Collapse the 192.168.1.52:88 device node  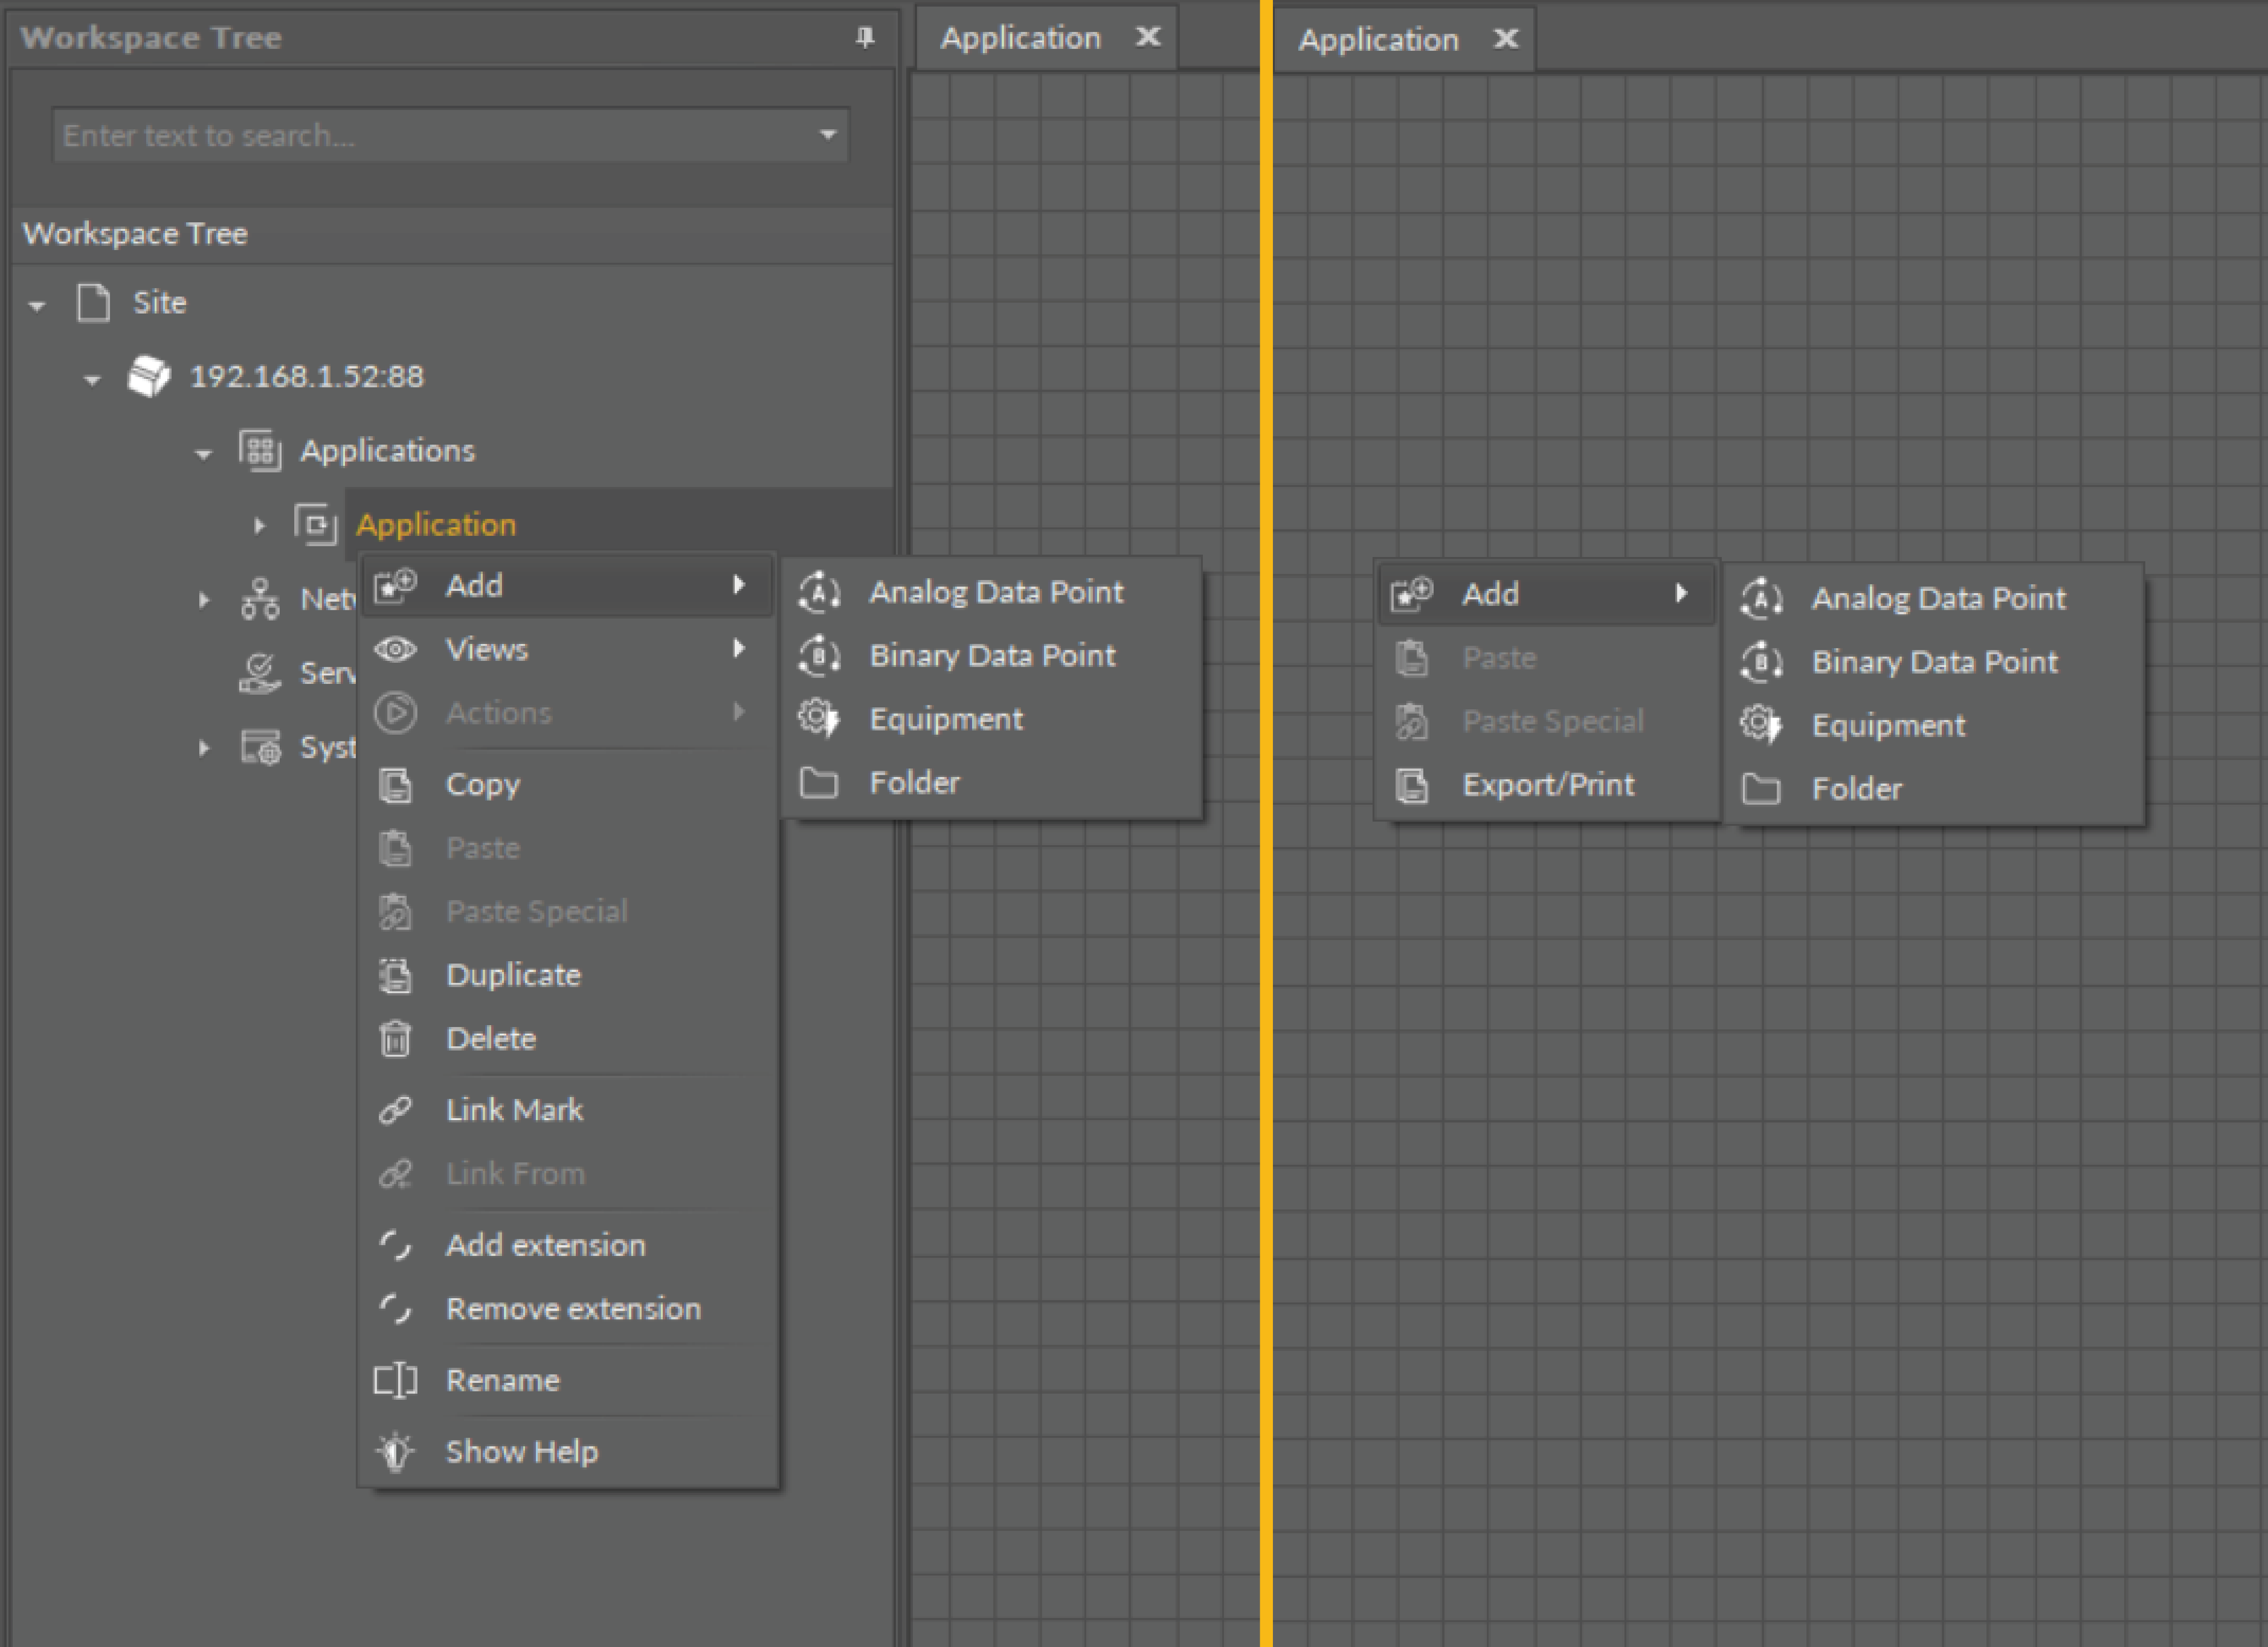[x=92, y=379]
